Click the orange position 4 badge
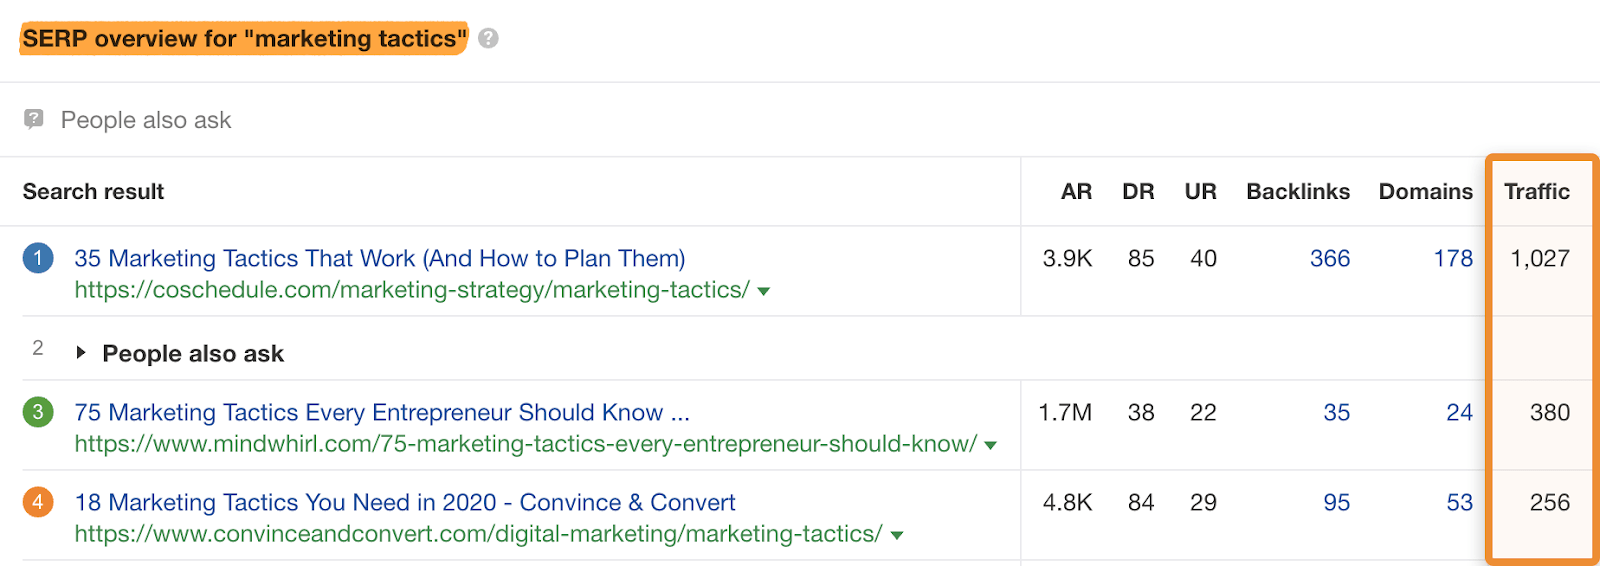Viewport: 1600px width, 566px height. [x=38, y=502]
